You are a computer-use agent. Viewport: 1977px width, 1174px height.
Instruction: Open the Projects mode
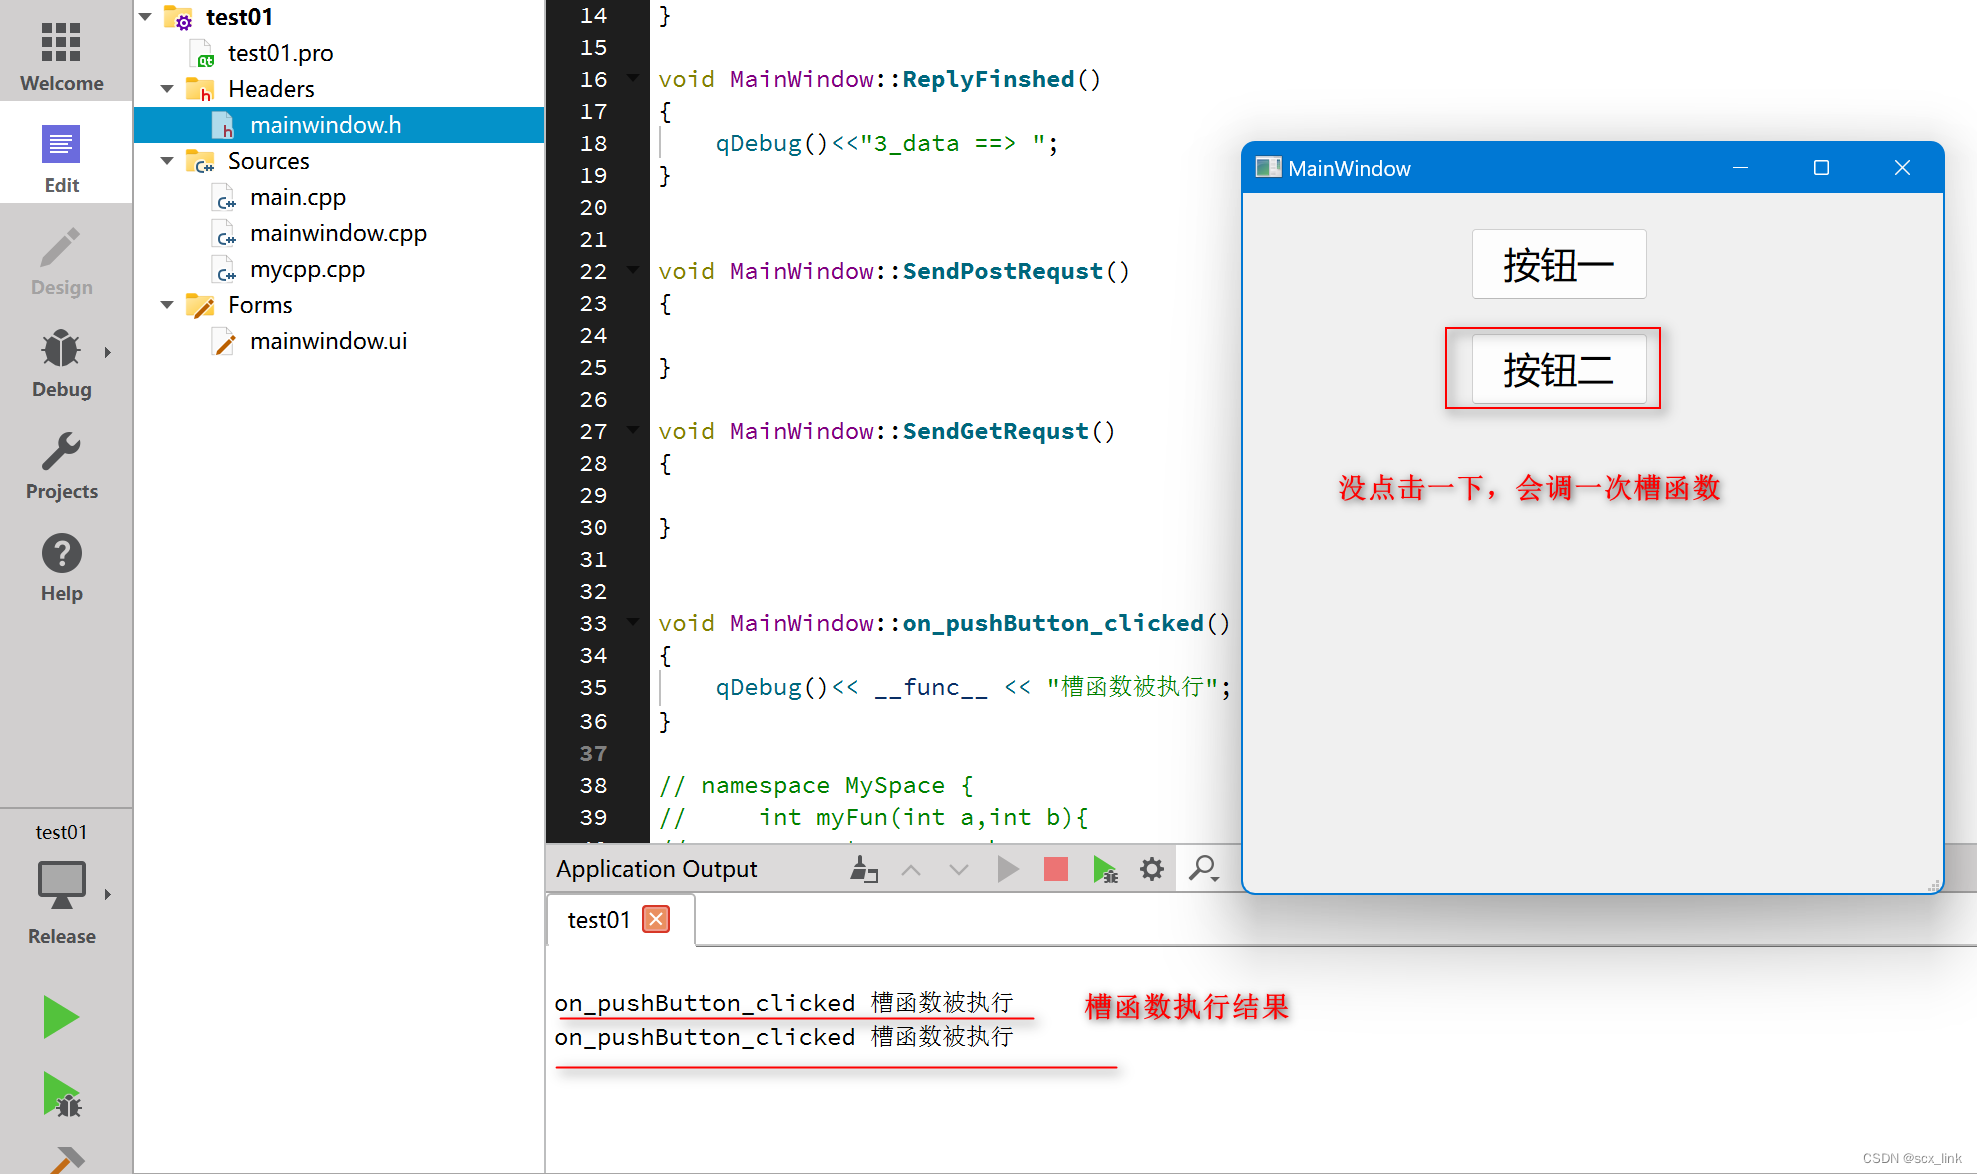click(x=62, y=466)
